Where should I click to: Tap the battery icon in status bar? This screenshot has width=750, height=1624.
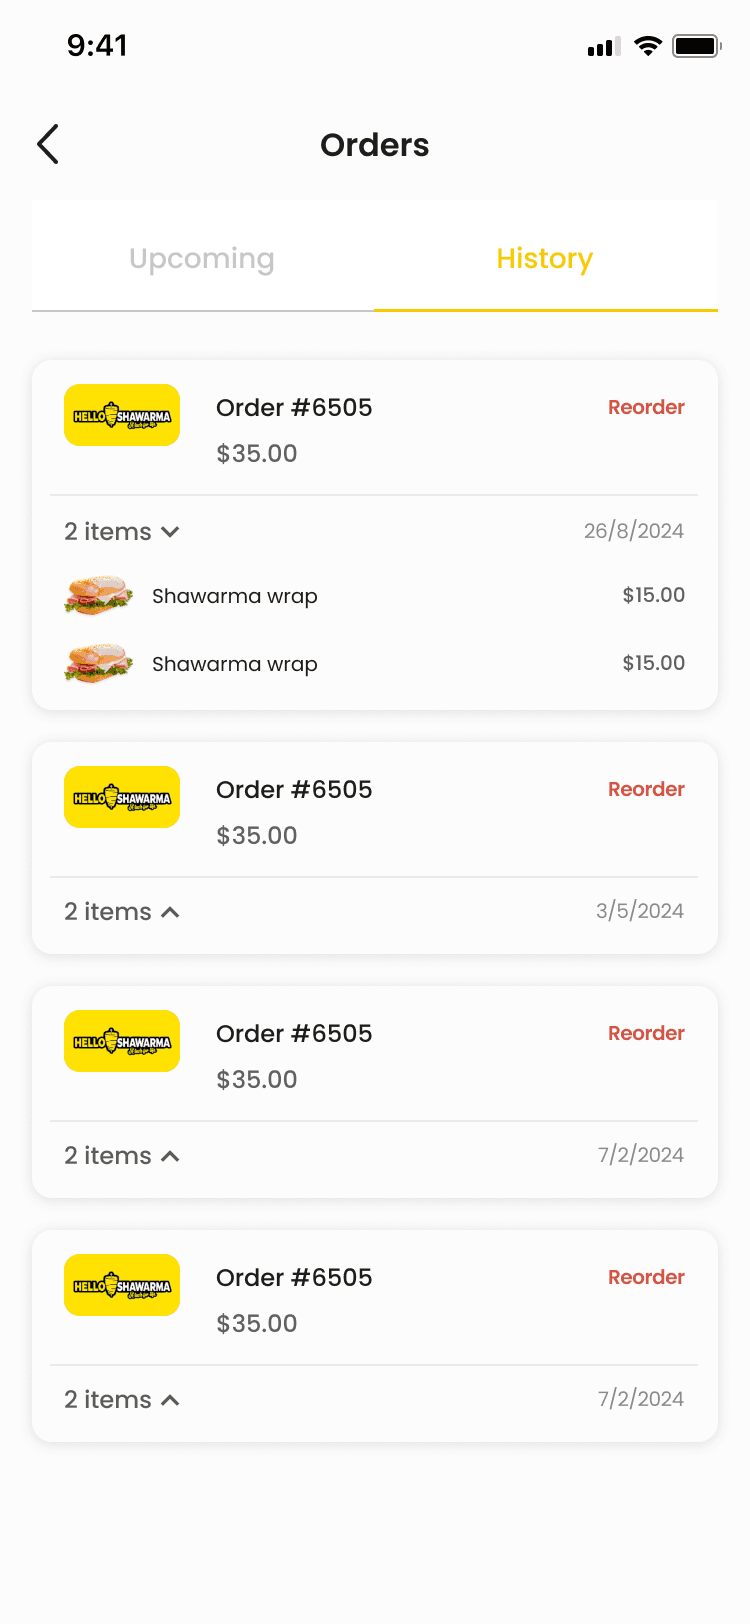pyautogui.click(x=697, y=46)
